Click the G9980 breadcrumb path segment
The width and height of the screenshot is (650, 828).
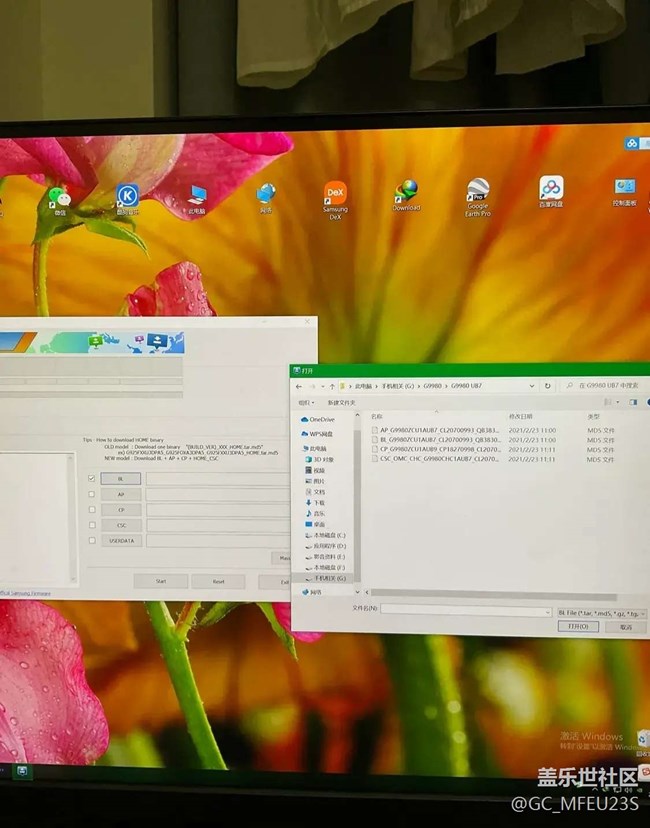pos(430,385)
